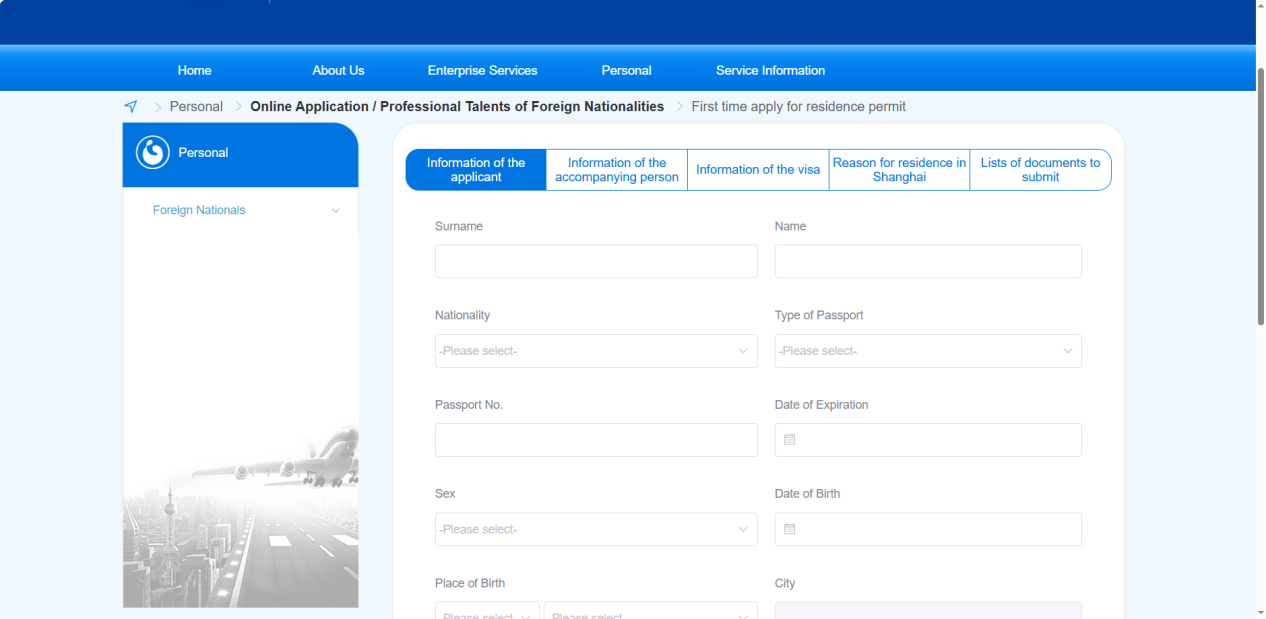The image size is (1266, 619).
Task: Expand the Foreign Nationals sidebar section
Action: pyautogui.click(x=240, y=210)
